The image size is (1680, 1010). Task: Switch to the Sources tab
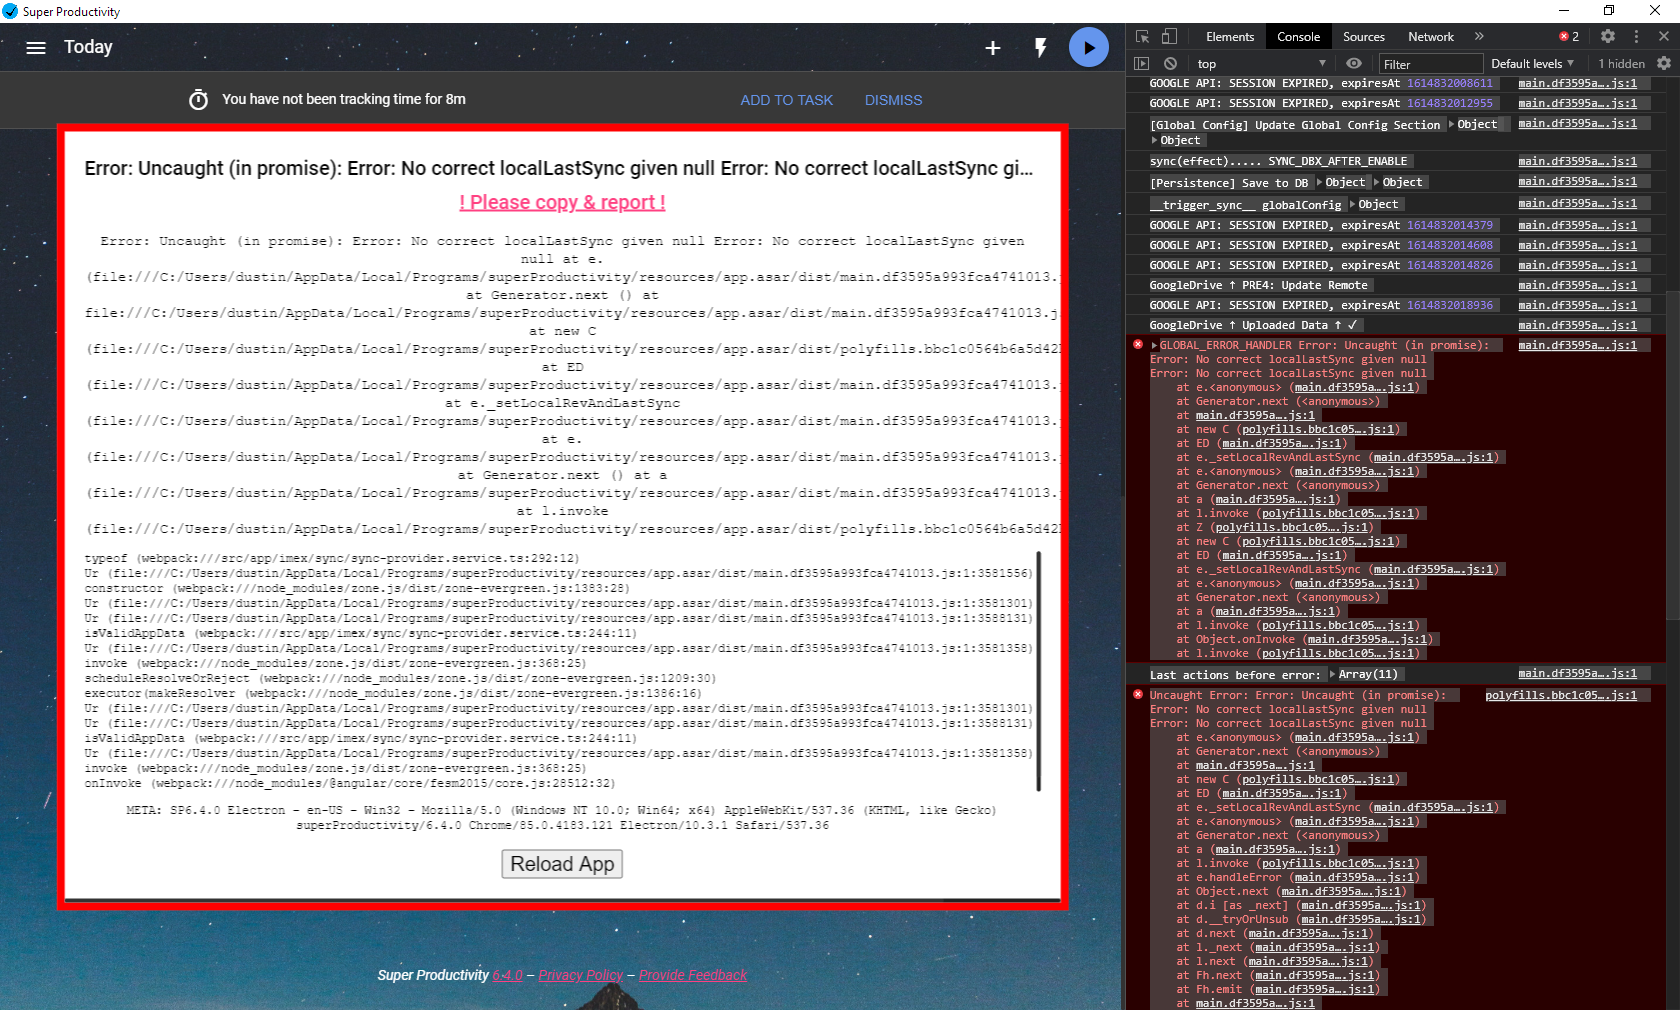pyautogui.click(x=1363, y=36)
